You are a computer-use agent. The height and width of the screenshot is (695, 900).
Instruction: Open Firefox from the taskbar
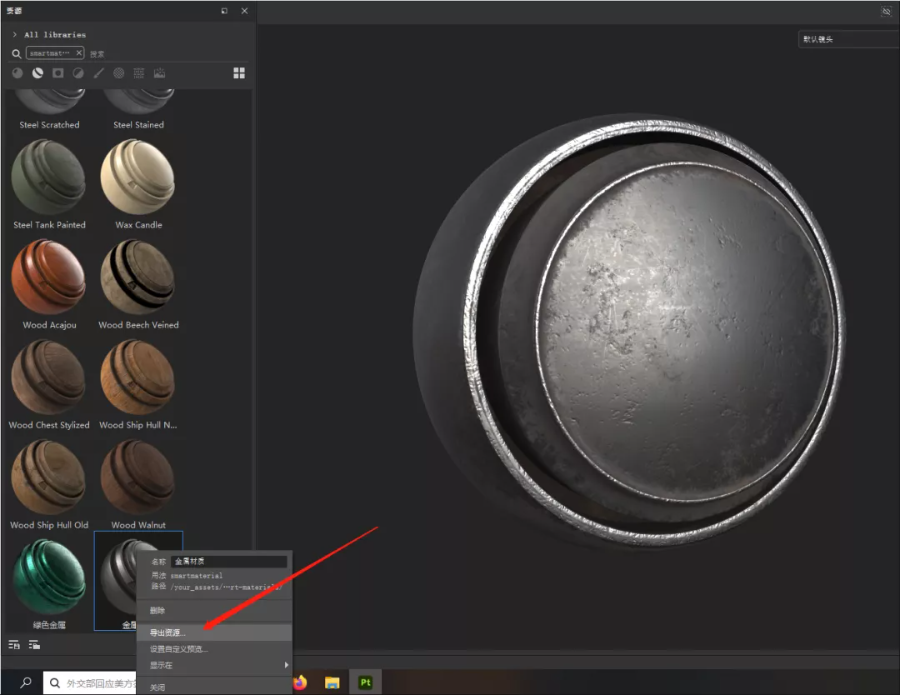coord(300,682)
